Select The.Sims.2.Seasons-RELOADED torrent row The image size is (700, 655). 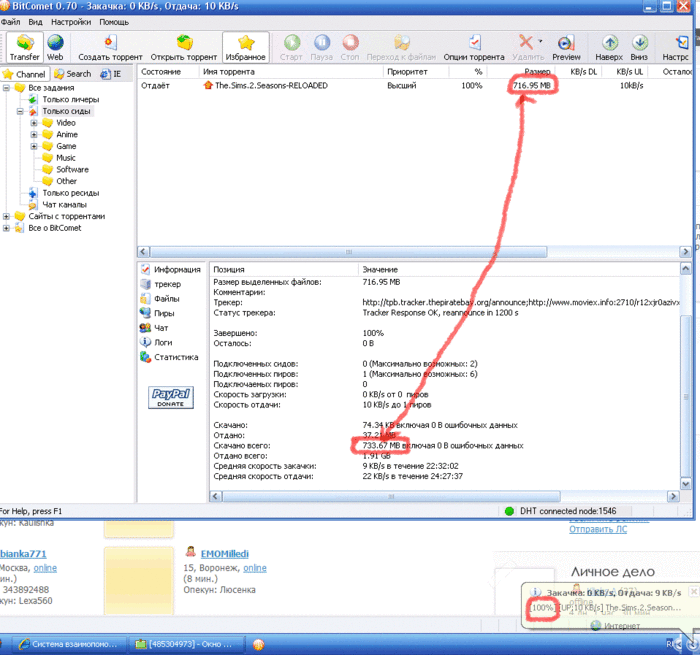click(414, 86)
